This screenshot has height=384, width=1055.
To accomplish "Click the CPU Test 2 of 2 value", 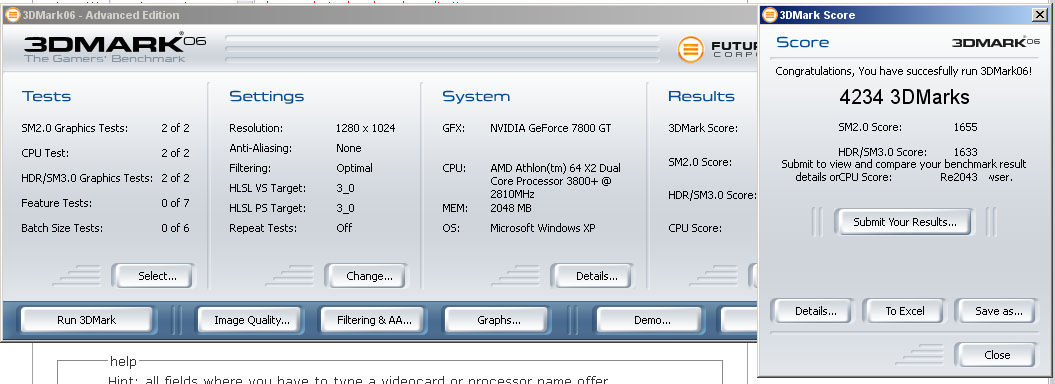I will click(175, 153).
